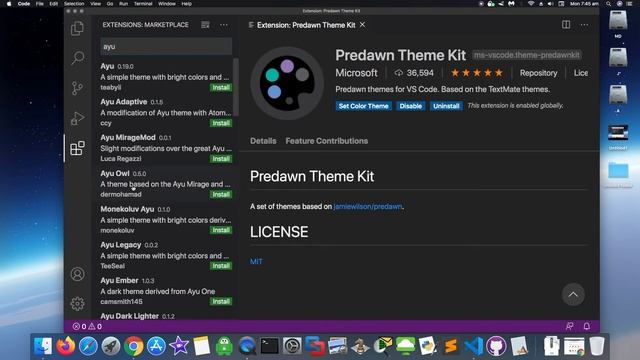Install the Ayu 0.19.0 extension
Viewport: 640px width, 360px height.
(221, 87)
